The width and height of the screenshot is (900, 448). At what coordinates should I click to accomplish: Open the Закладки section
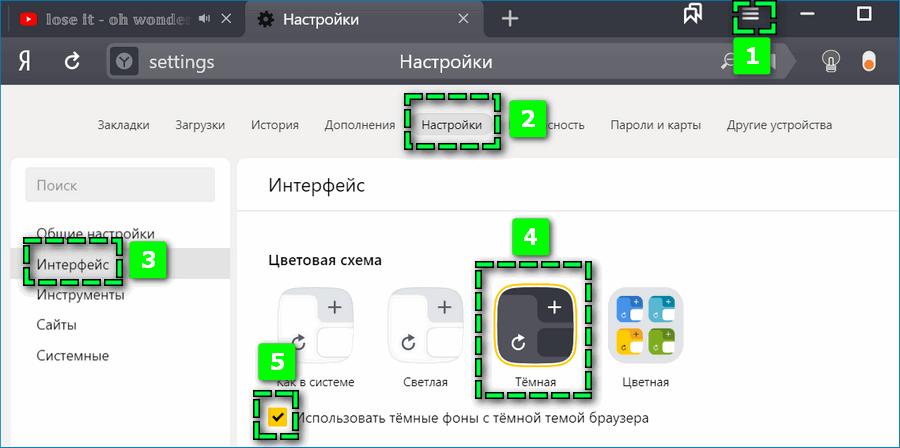click(x=123, y=125)
